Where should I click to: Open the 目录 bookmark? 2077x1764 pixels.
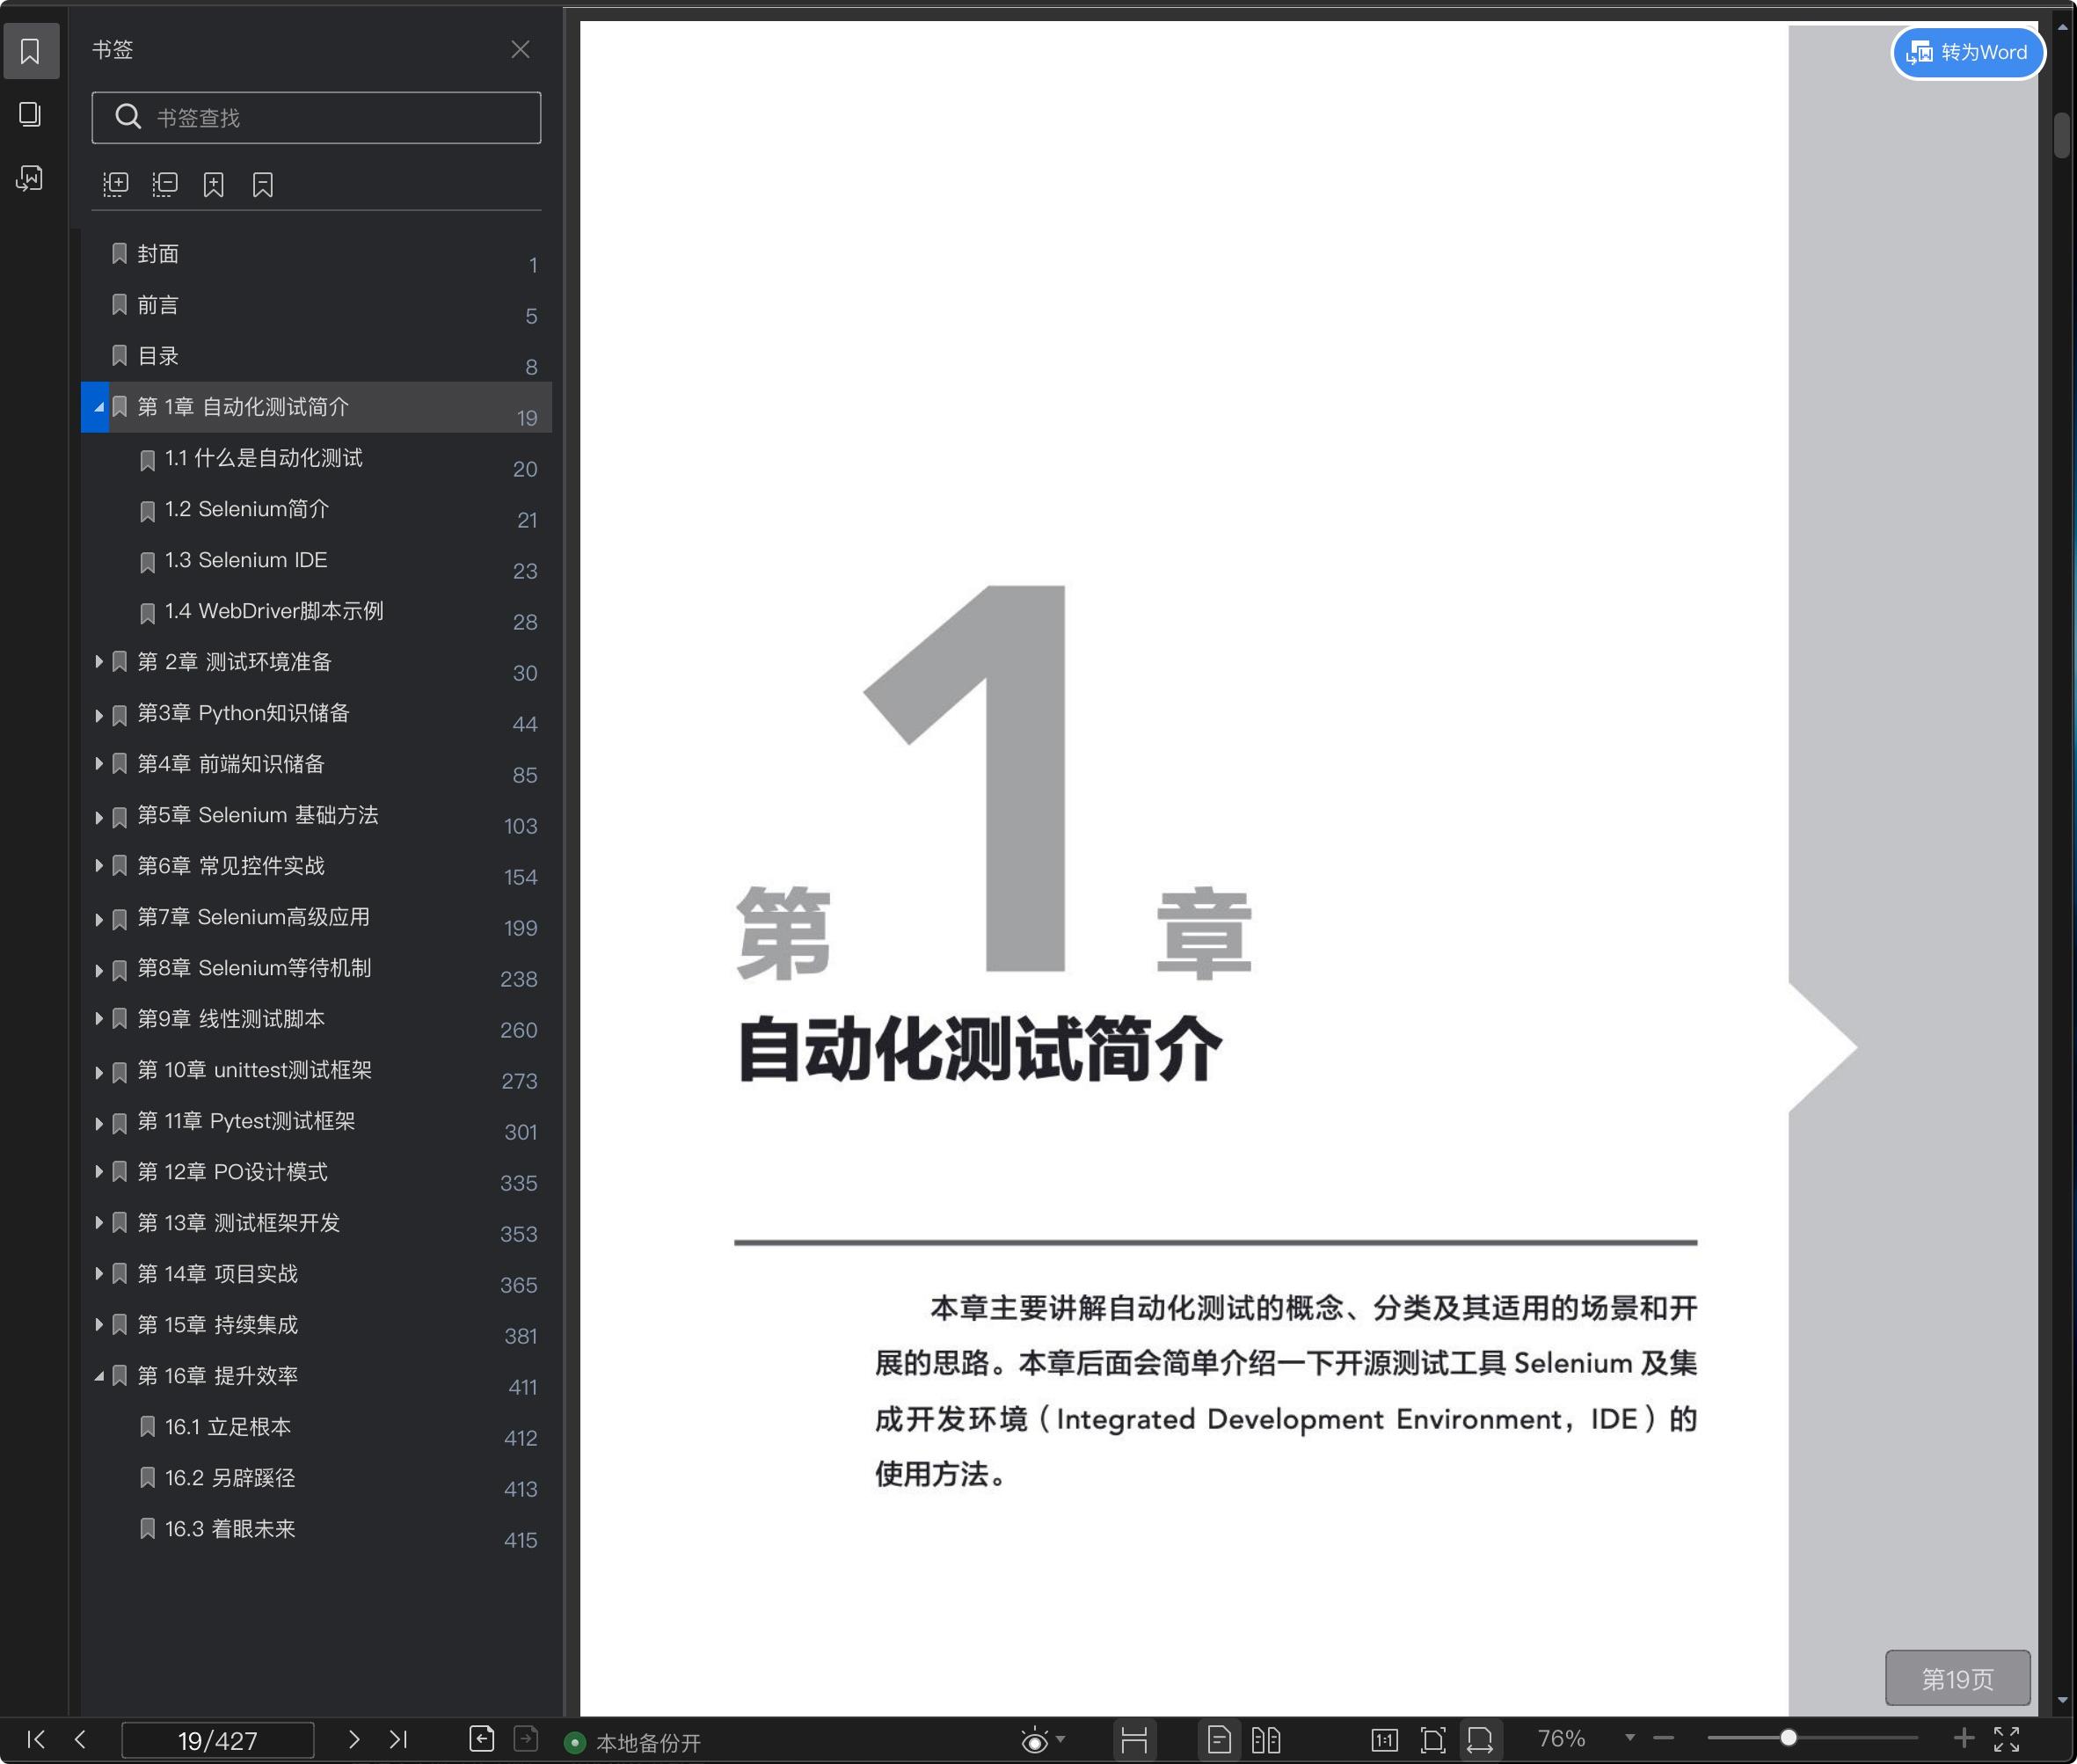pyautogui.click(x=316, y=356)
